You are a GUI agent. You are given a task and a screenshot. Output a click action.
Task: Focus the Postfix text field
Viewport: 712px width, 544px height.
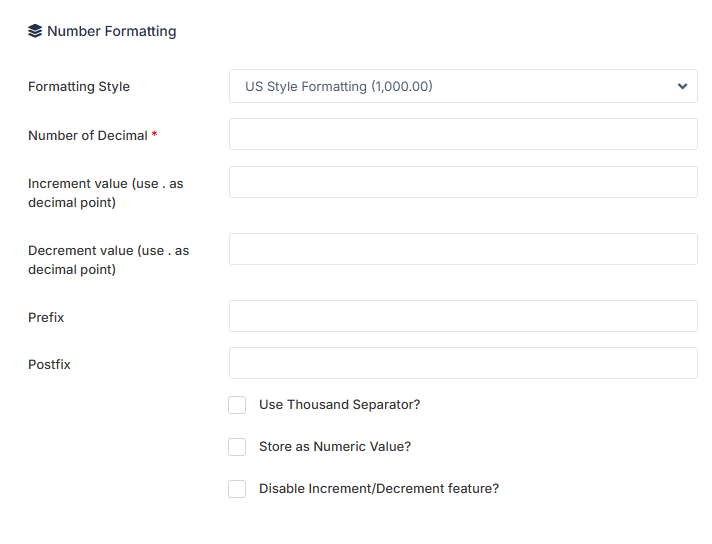point(463,363)
